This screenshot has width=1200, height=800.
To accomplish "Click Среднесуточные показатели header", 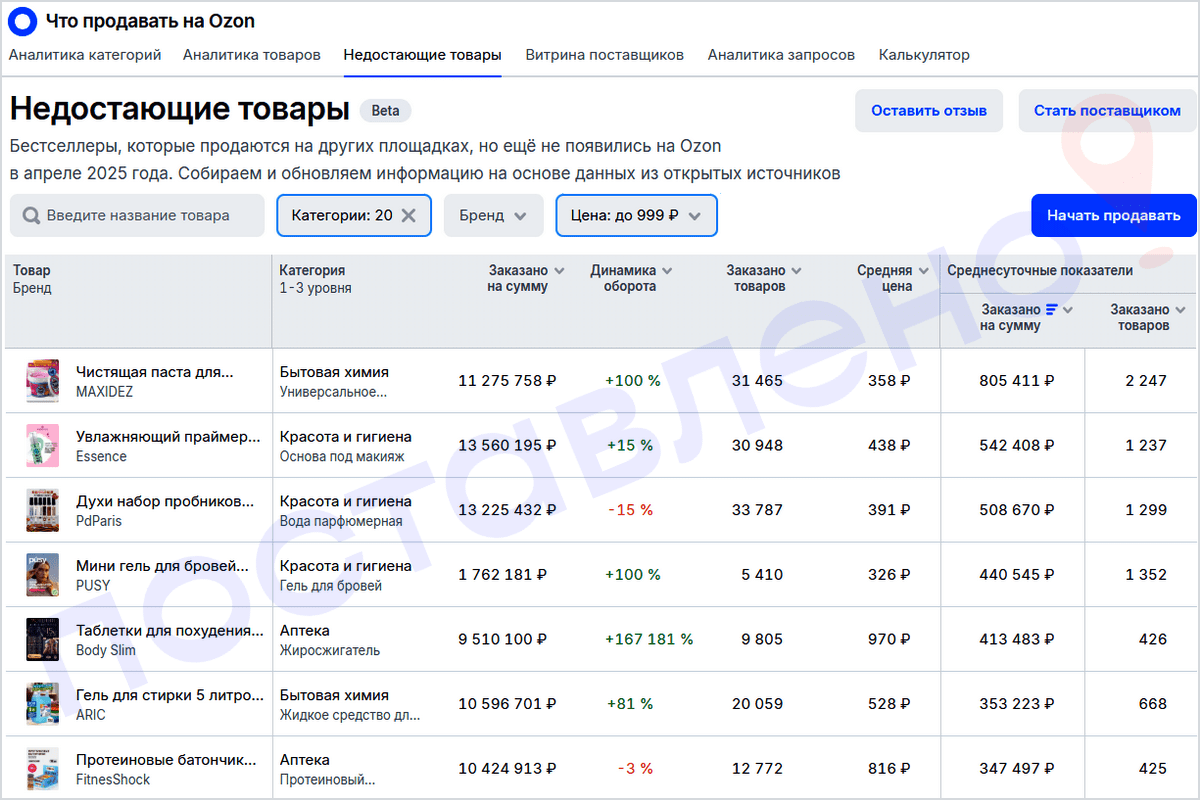I will coord(1040,270).
